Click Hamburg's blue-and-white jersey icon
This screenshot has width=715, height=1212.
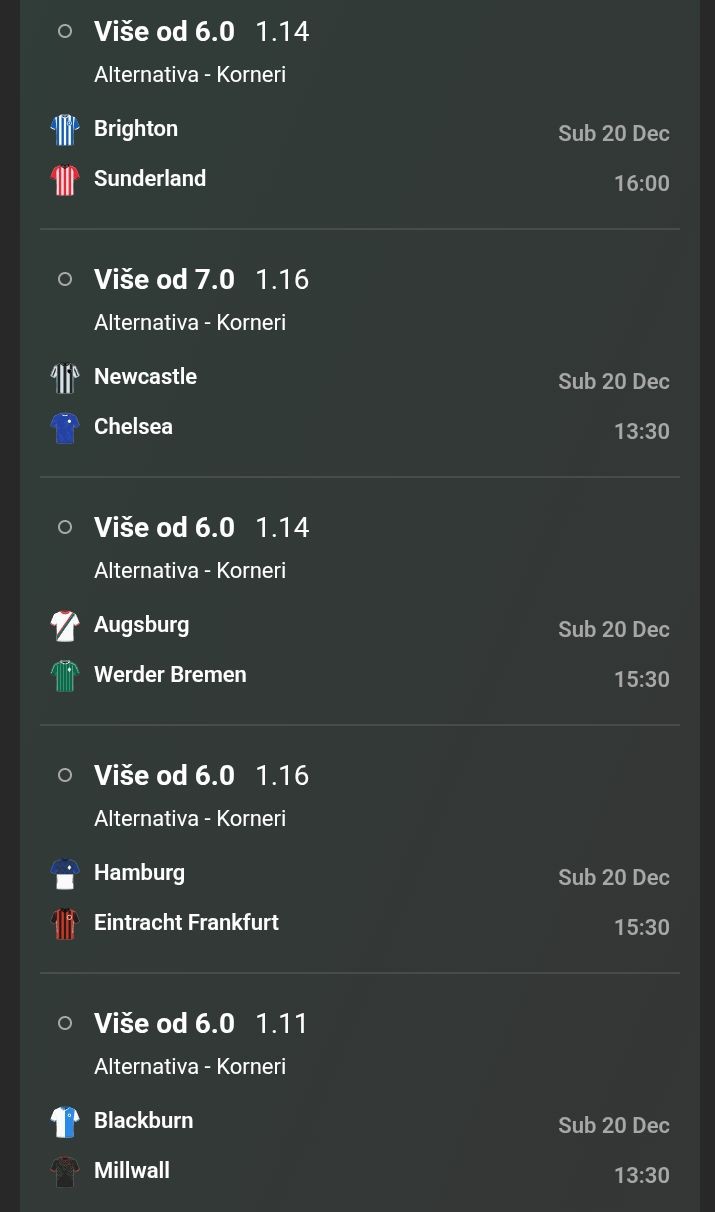pos(65,874)
